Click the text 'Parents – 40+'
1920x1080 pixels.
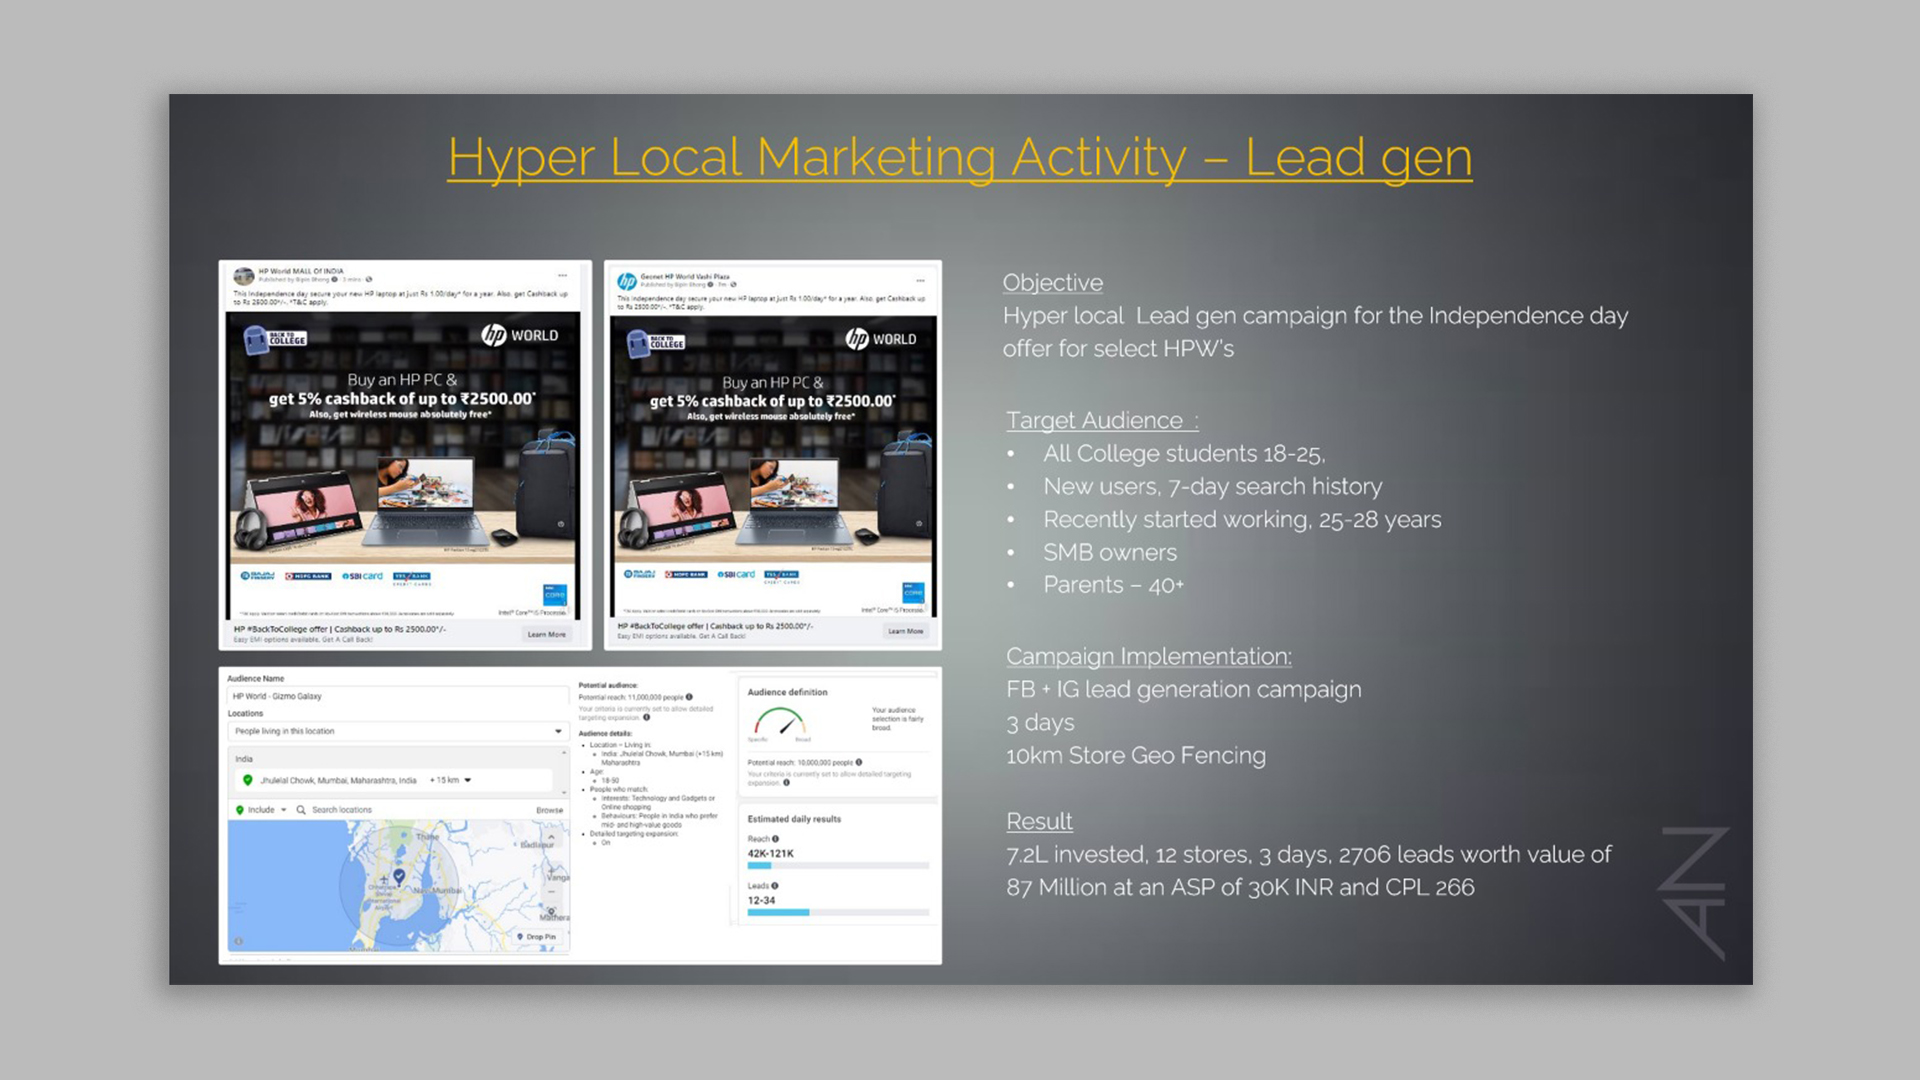coord(1113,585)
